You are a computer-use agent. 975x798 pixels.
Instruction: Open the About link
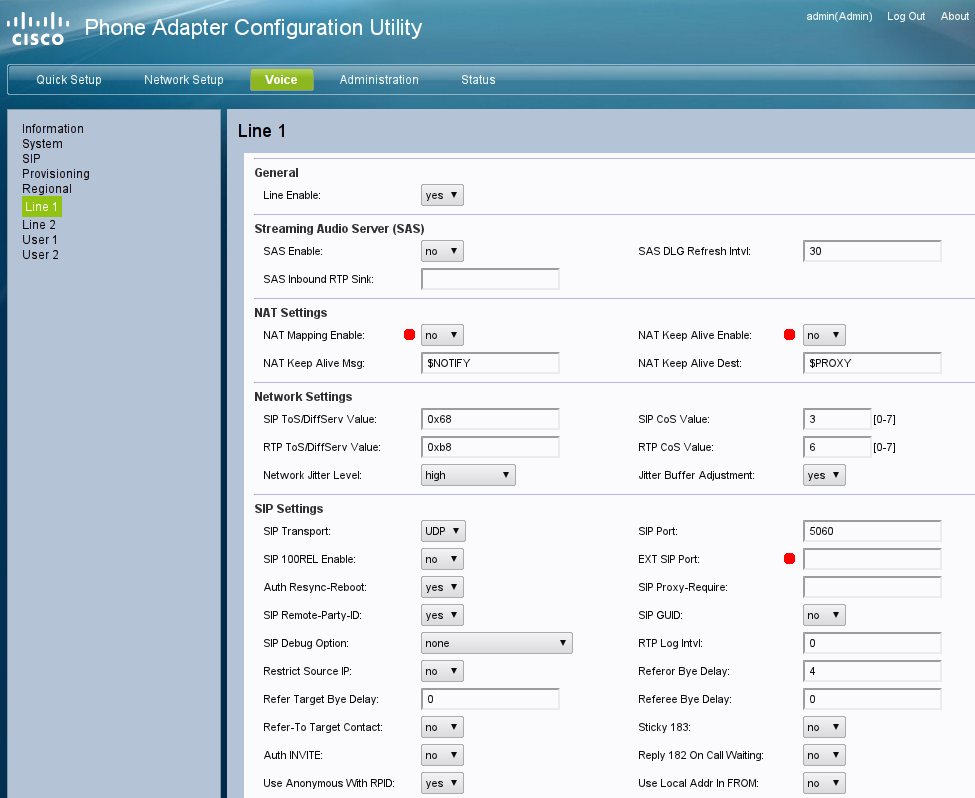point(954,16)
